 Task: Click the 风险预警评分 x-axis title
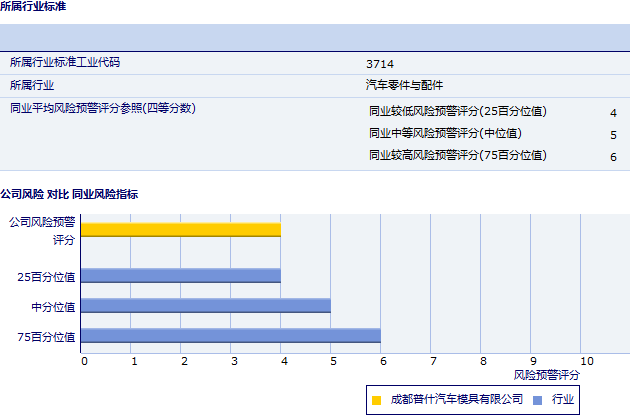coord(546,374)
